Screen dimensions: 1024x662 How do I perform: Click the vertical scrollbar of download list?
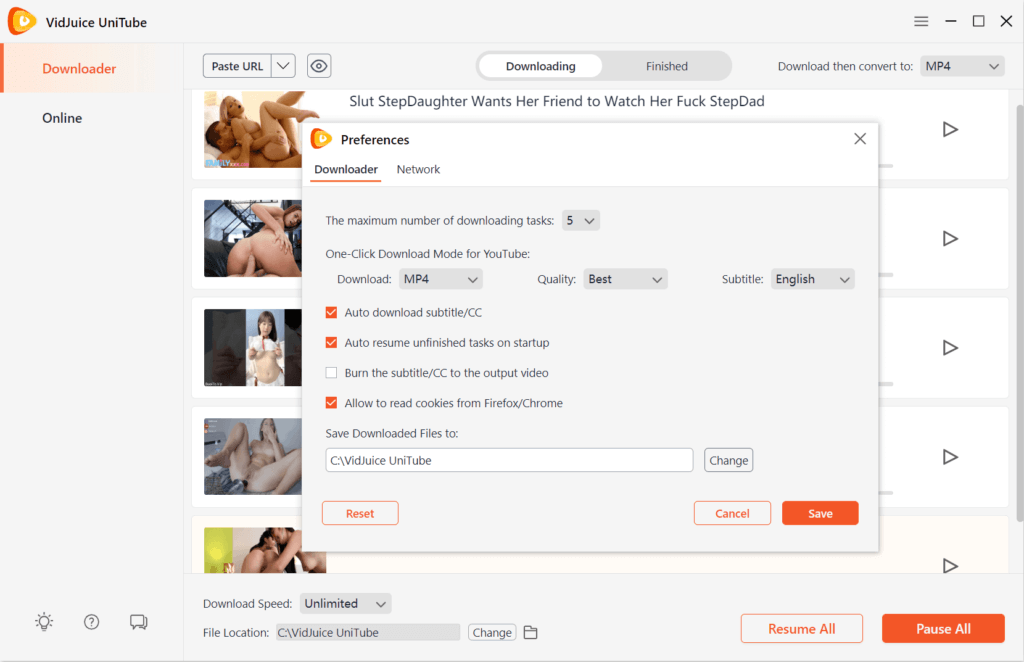(1019, 313)
